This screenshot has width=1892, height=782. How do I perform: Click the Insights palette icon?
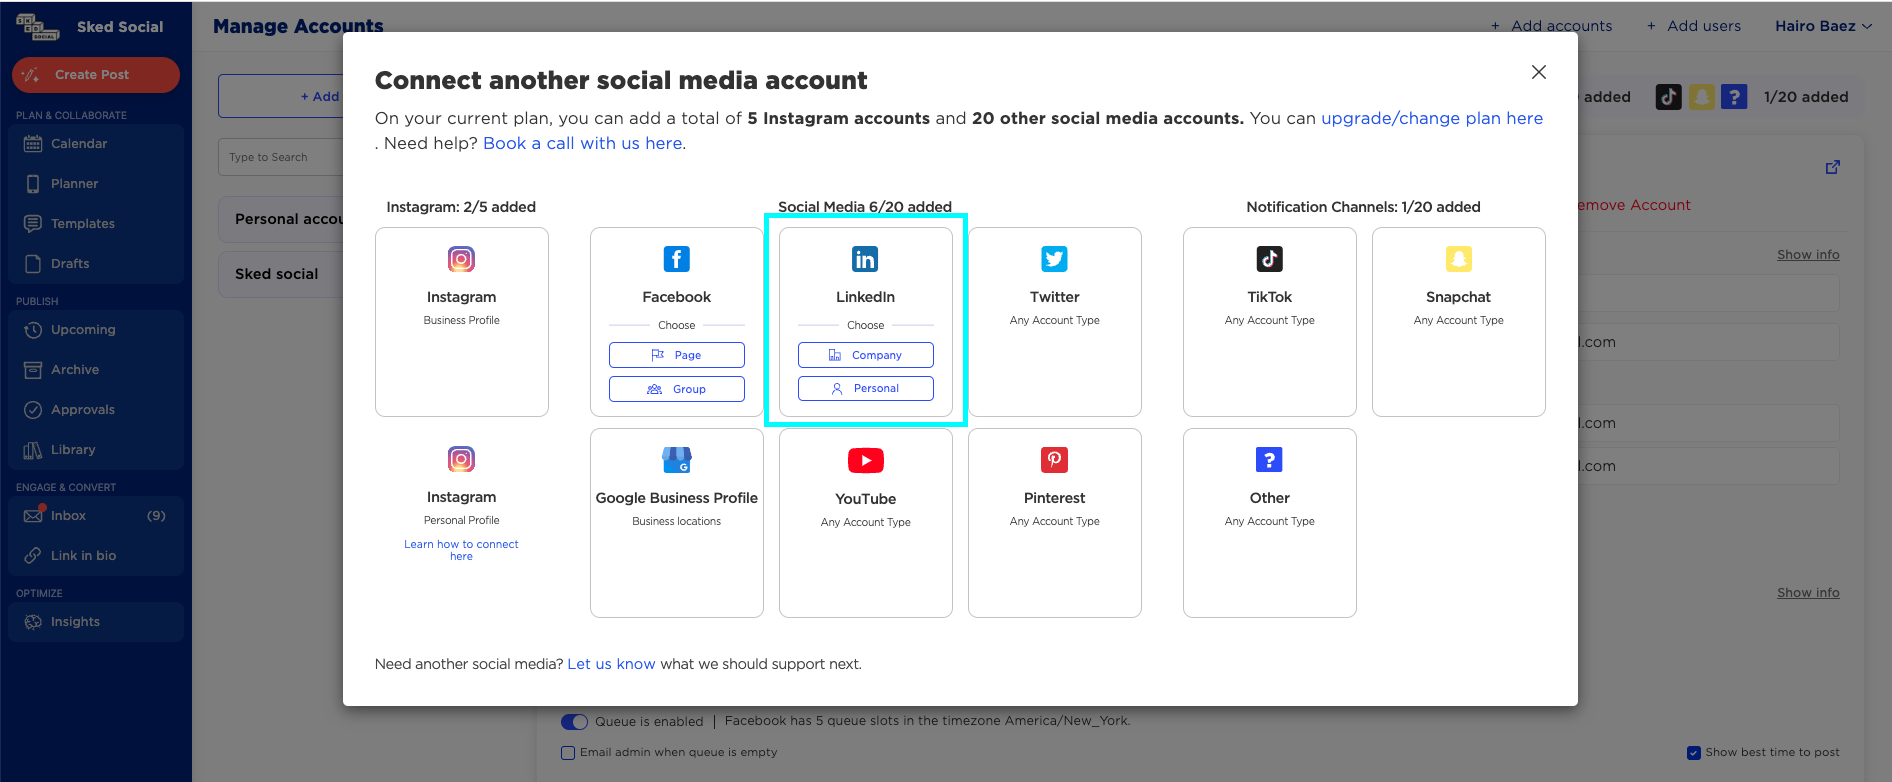33,622
